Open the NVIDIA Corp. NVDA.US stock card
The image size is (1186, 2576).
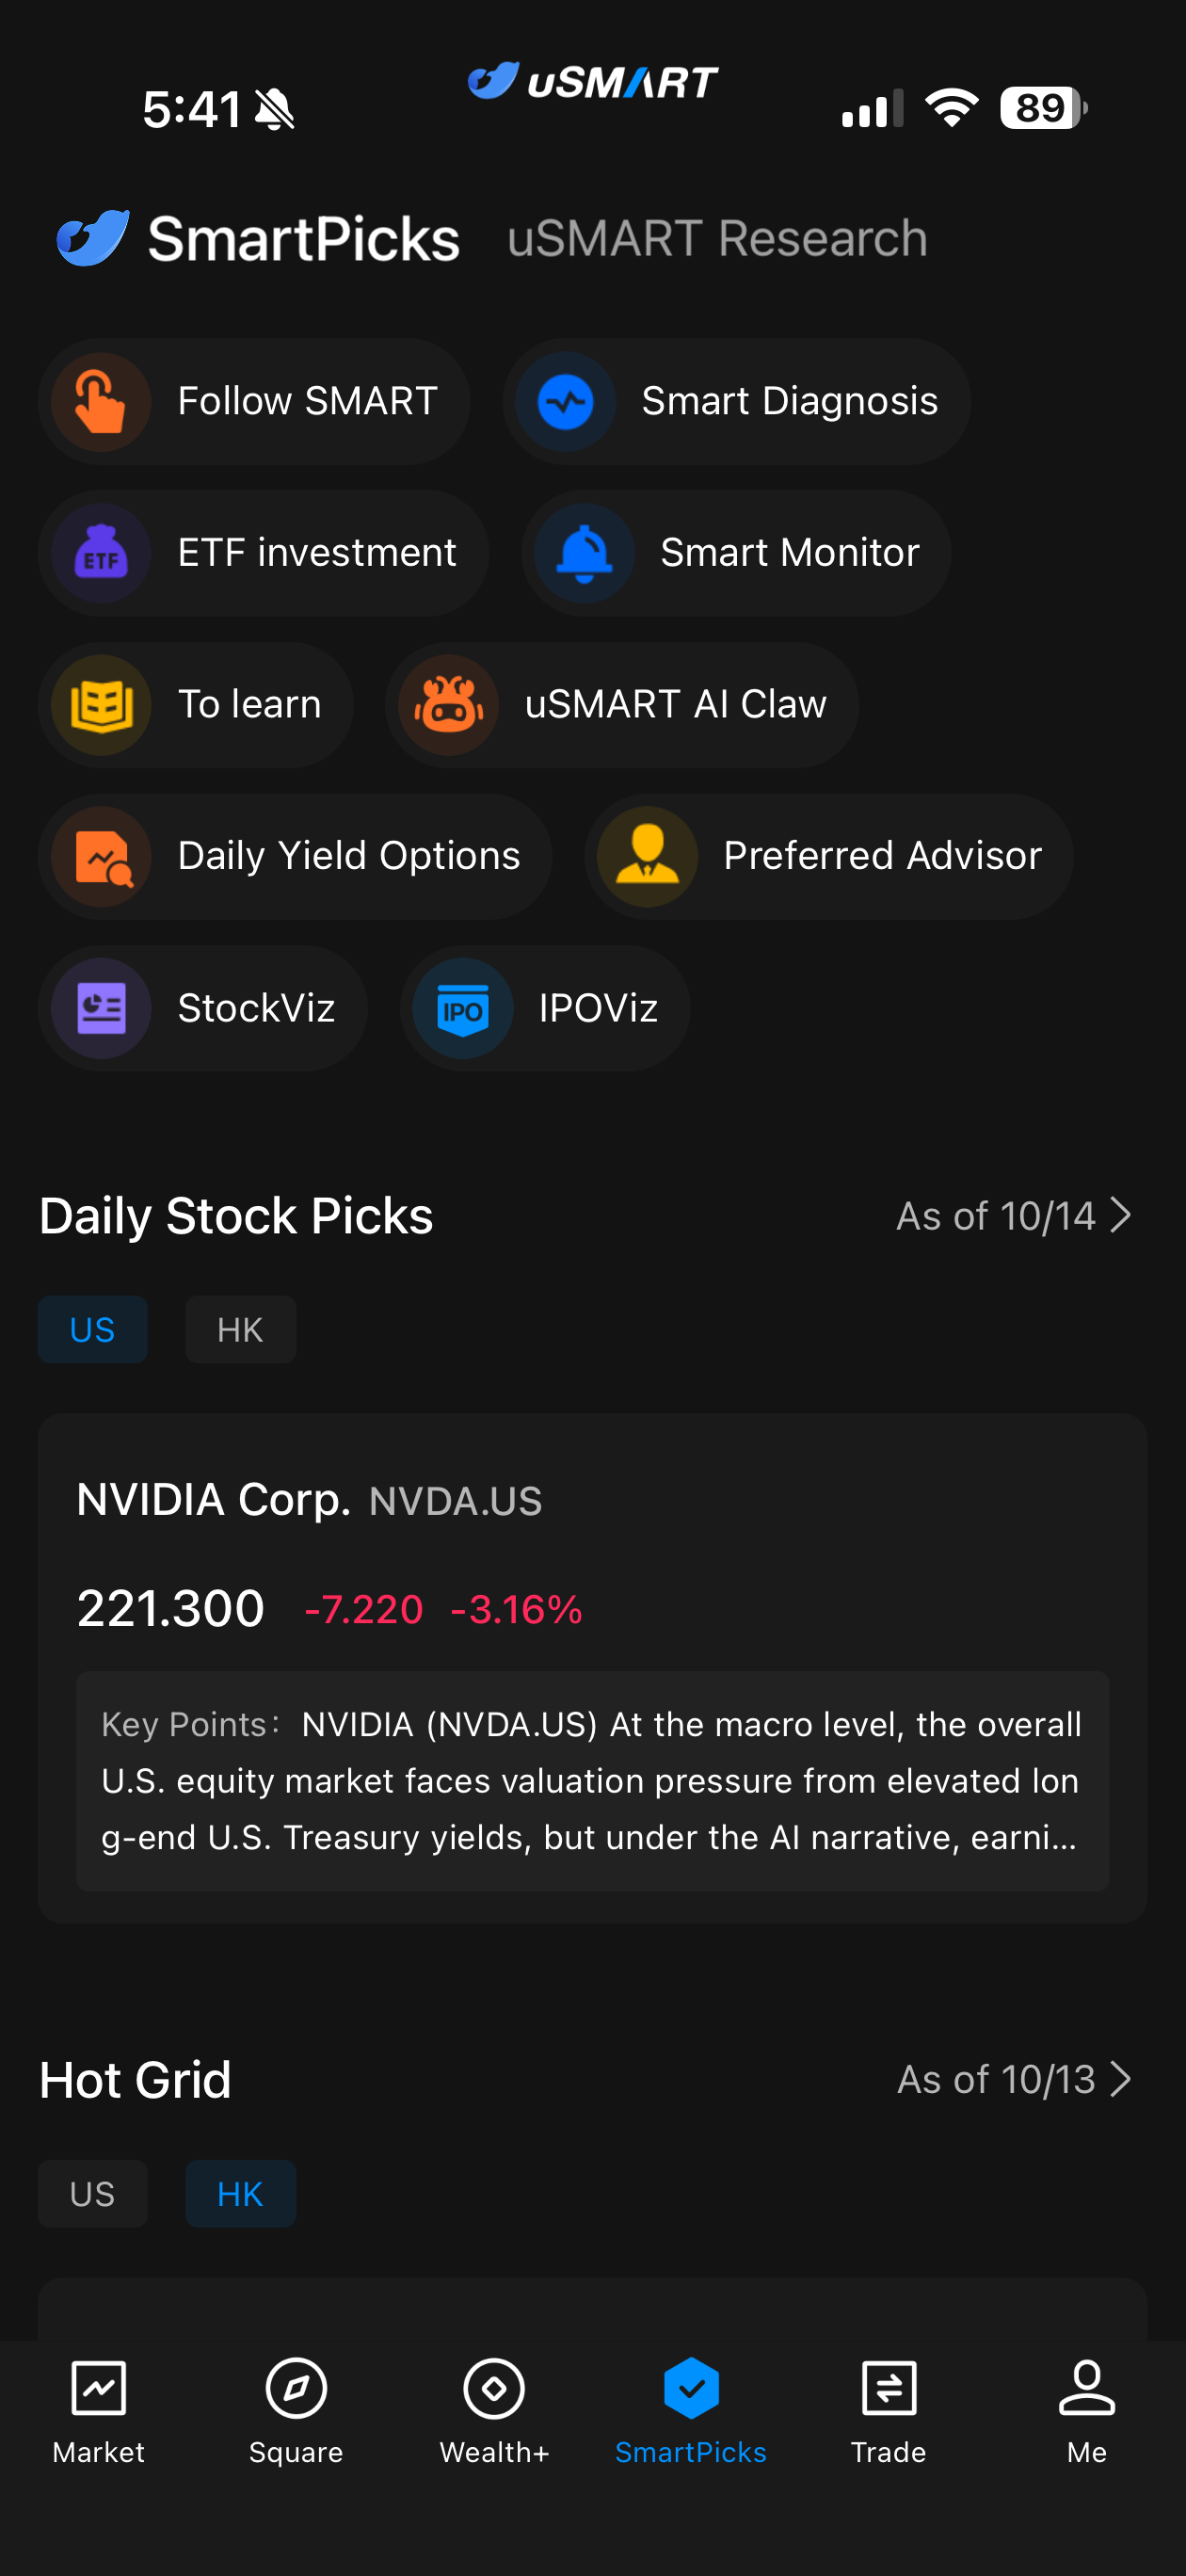pyautogui.click(x=592, y=1668)
